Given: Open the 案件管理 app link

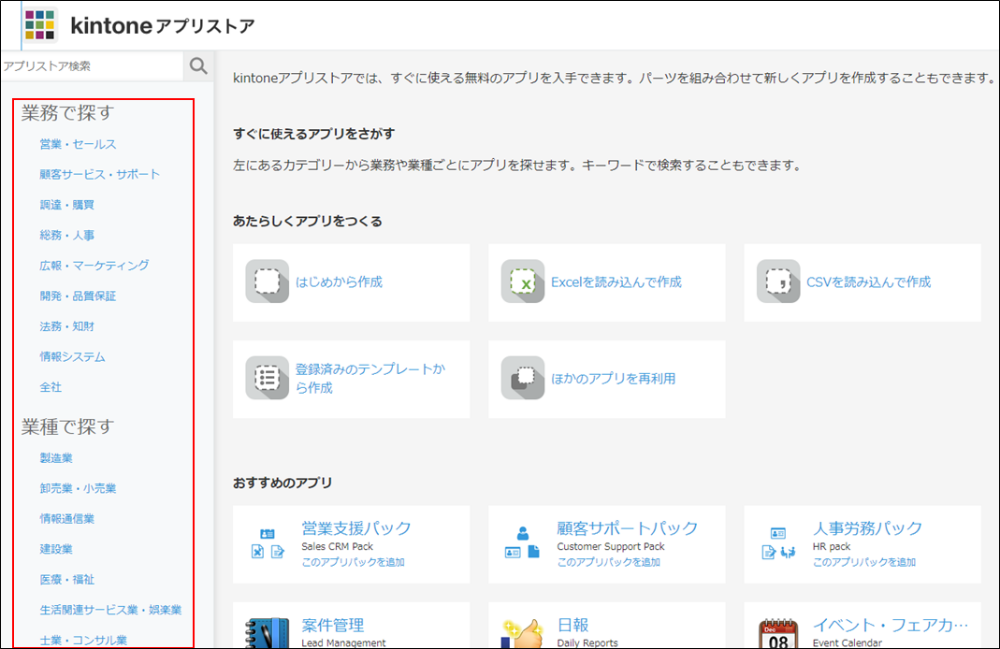Looking at the screenshot, I should [x=333, y=625].
